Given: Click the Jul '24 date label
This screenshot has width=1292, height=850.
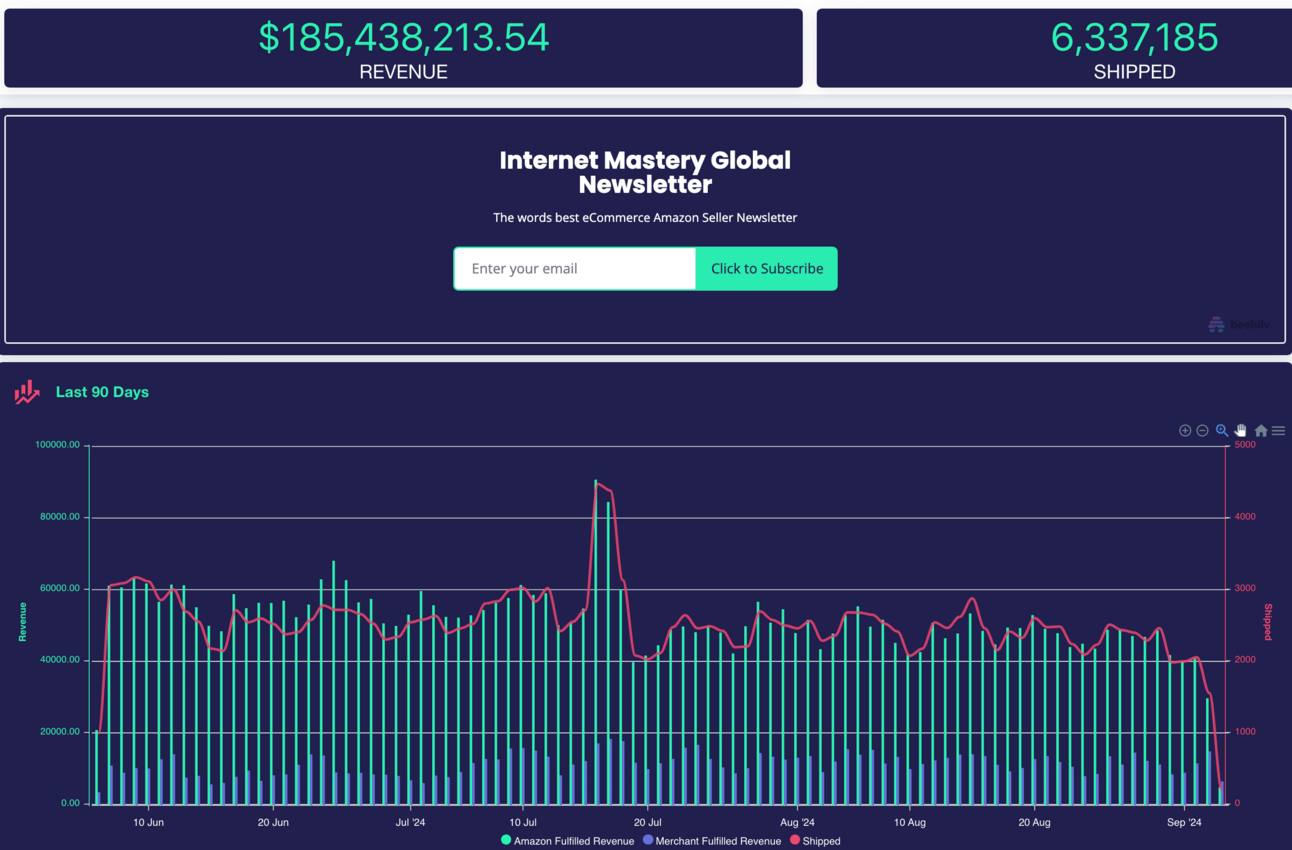Looking at the screenshot, I should (x=410, y=823).
